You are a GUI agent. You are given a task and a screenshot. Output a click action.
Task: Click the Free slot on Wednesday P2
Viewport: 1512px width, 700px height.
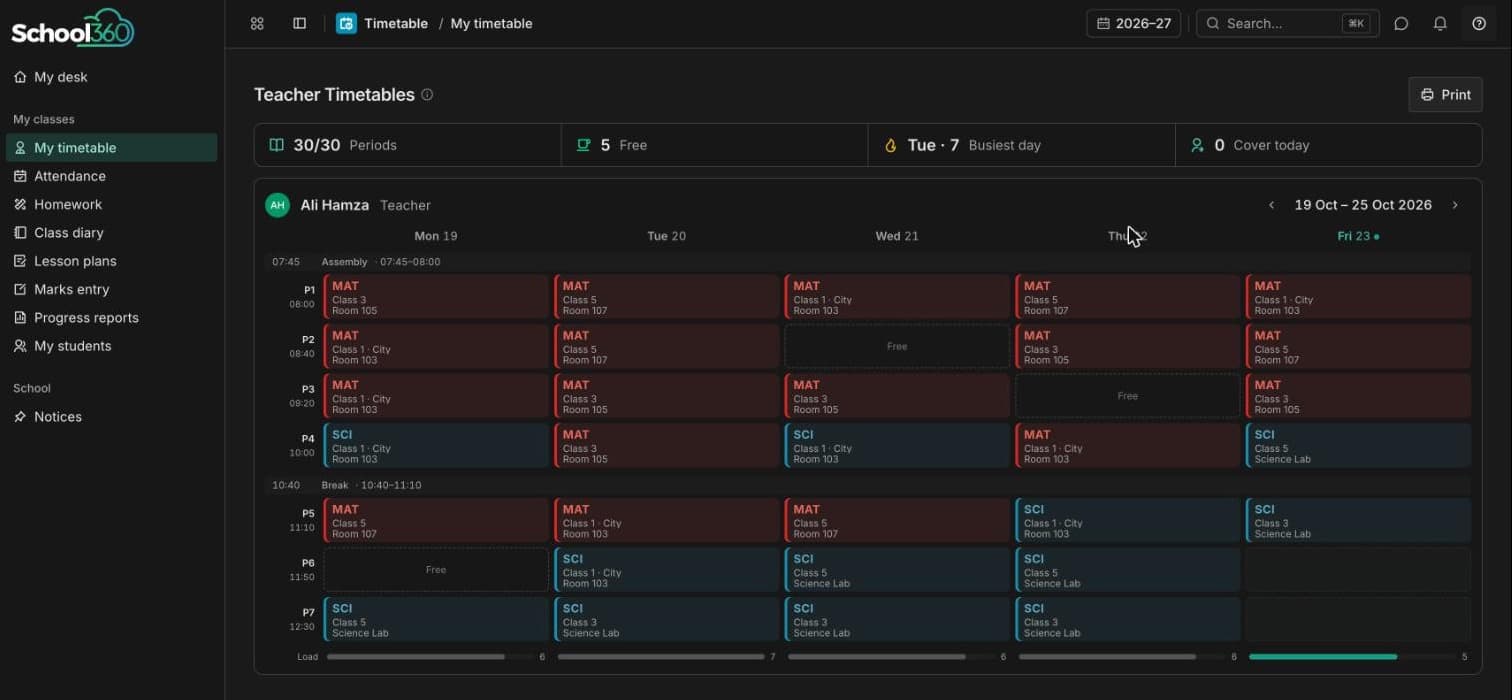click(897, 347)
